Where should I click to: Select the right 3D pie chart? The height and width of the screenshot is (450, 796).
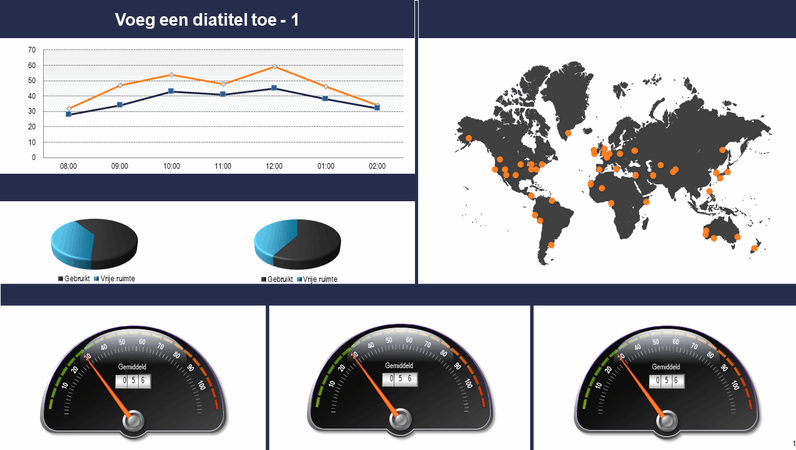[x=297, y=241]
